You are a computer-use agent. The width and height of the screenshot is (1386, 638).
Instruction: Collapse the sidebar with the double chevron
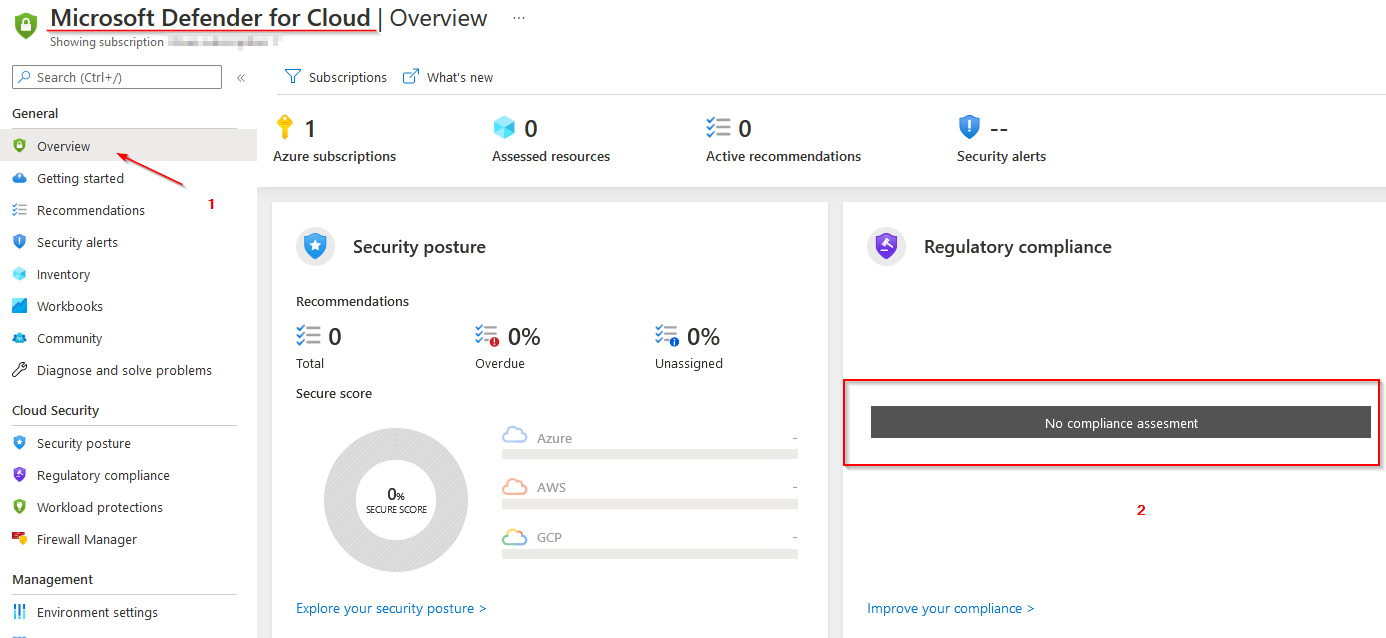[241, 78]
